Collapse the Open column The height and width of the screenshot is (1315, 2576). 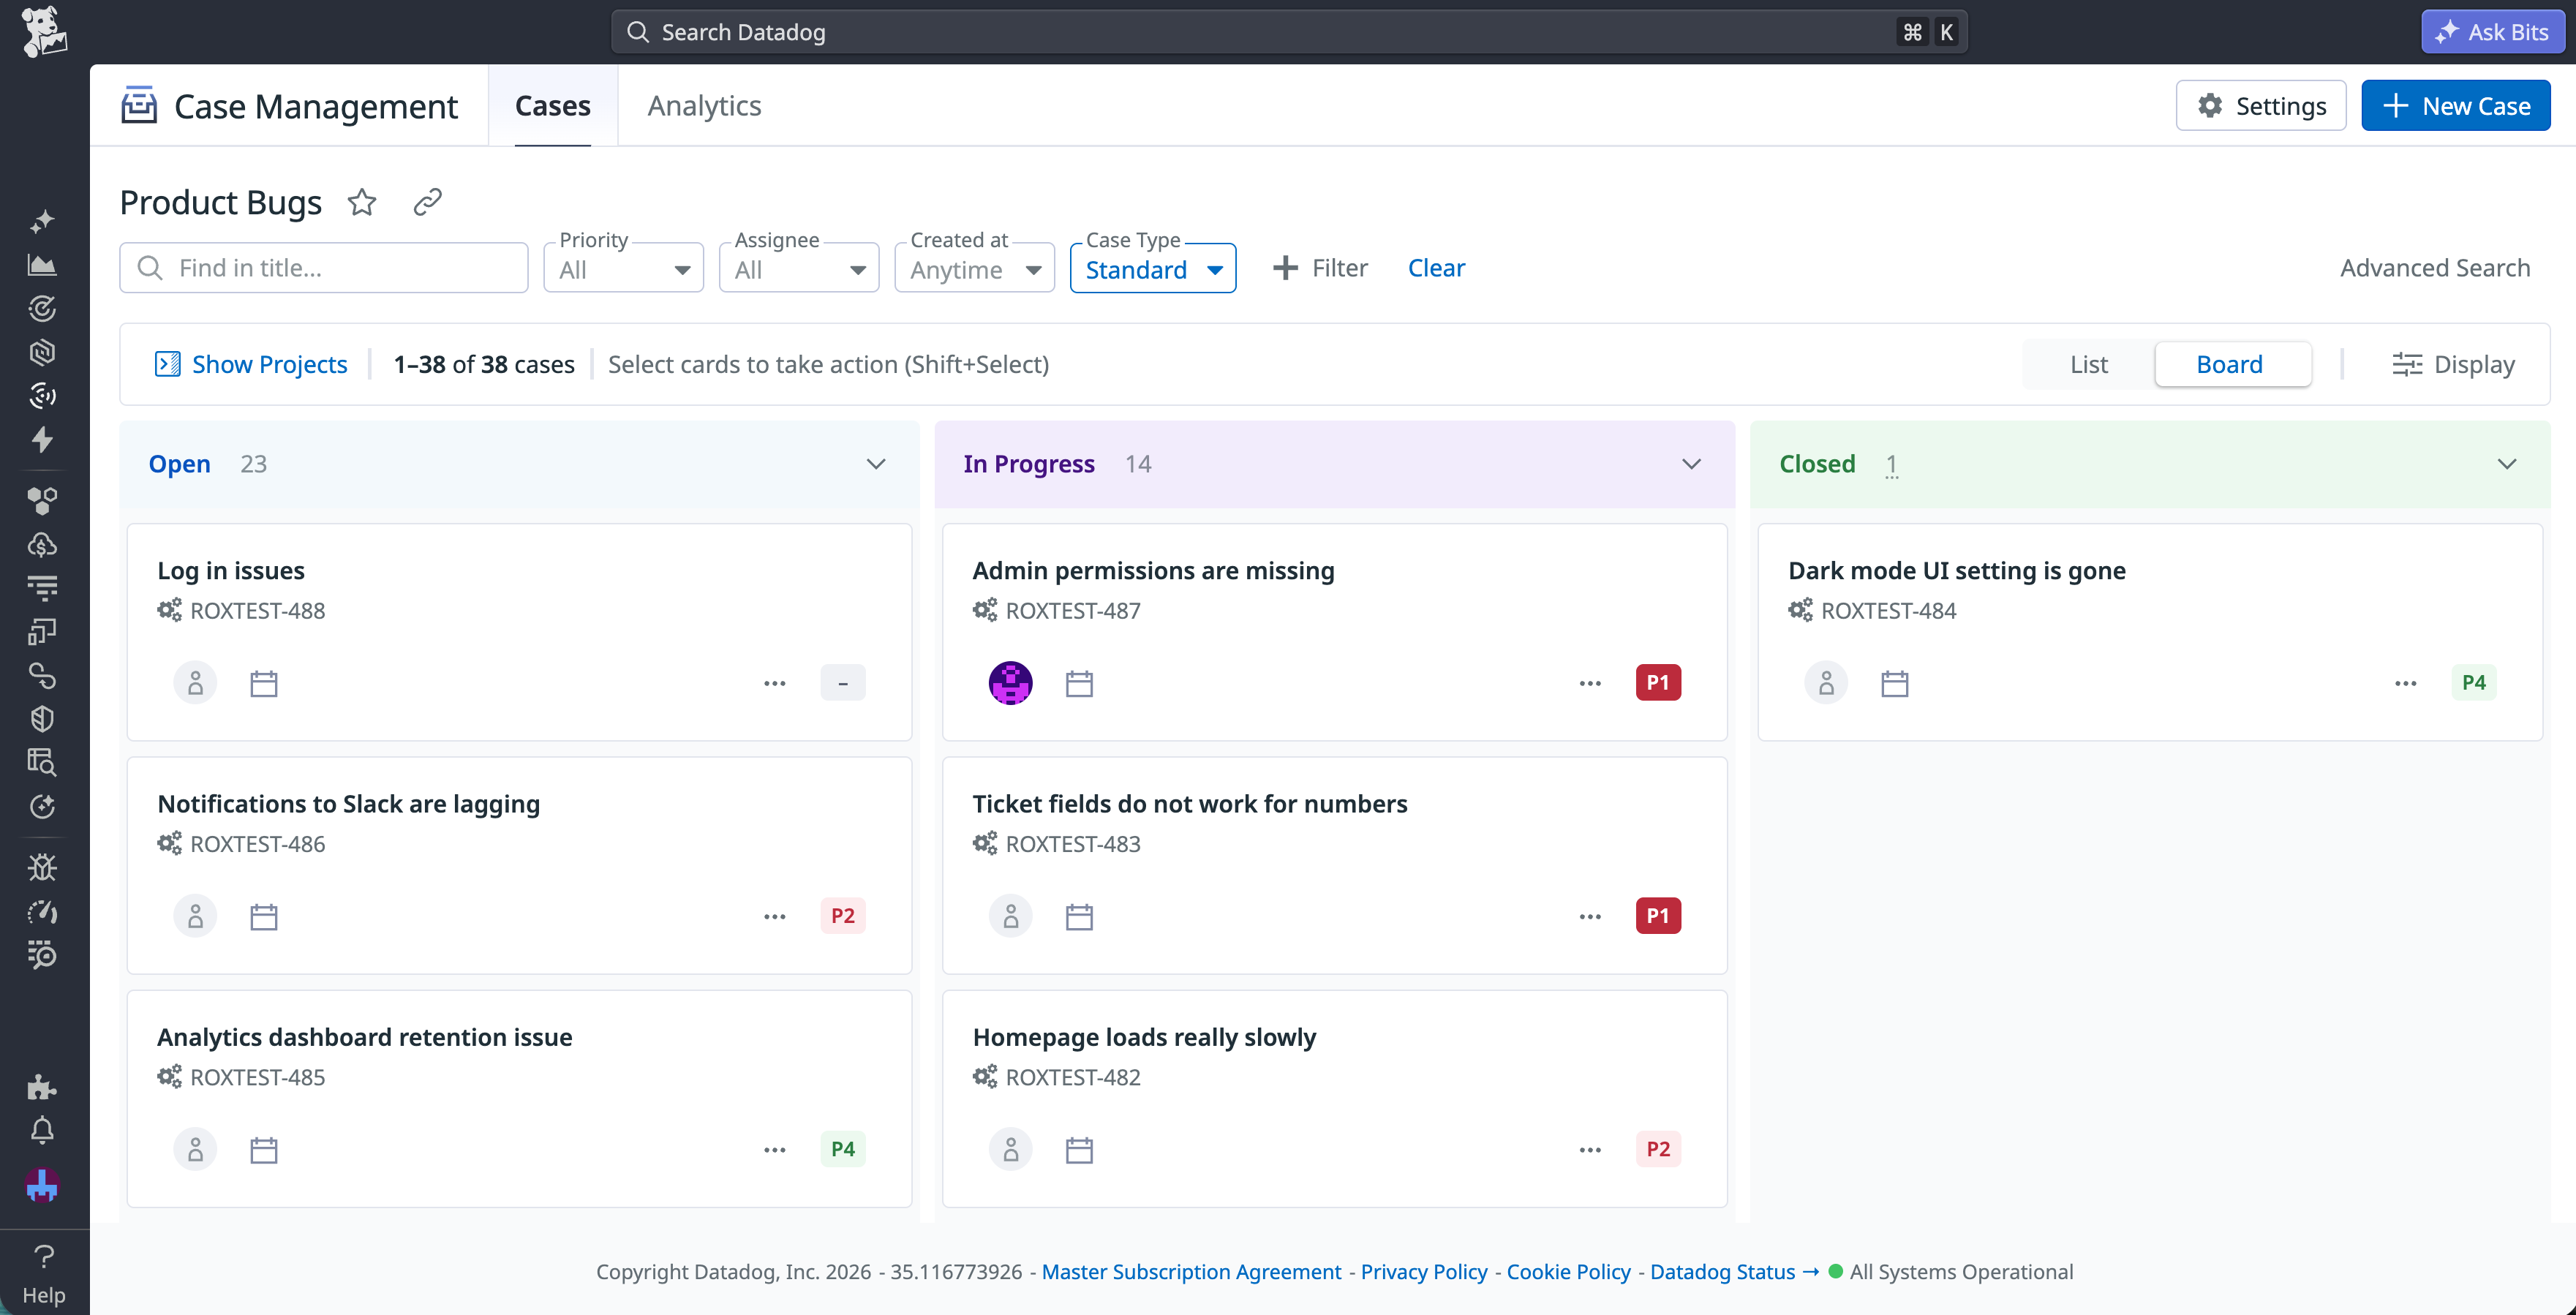click(876, 464)
